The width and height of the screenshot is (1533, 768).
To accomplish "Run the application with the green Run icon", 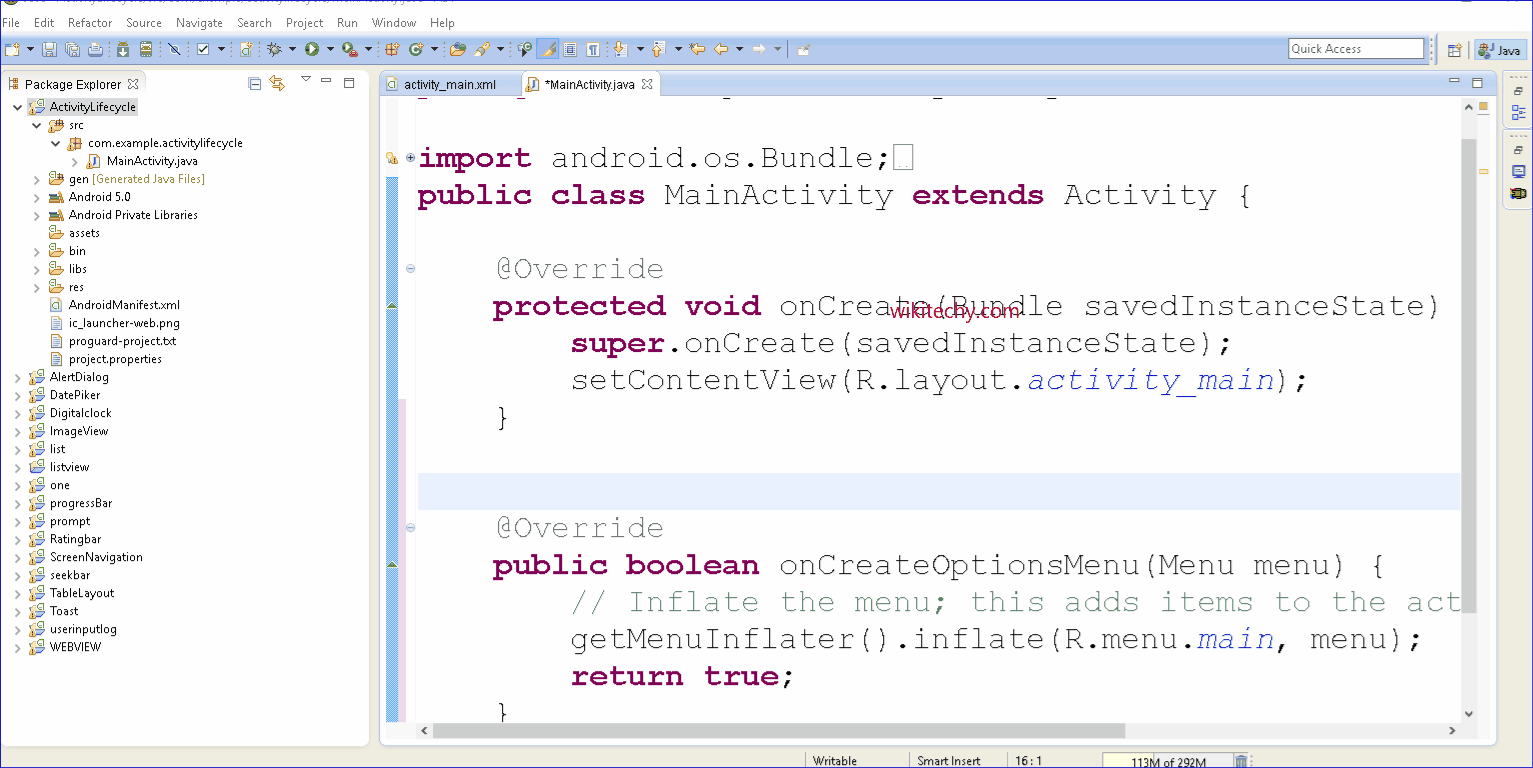I will [311, 48].
